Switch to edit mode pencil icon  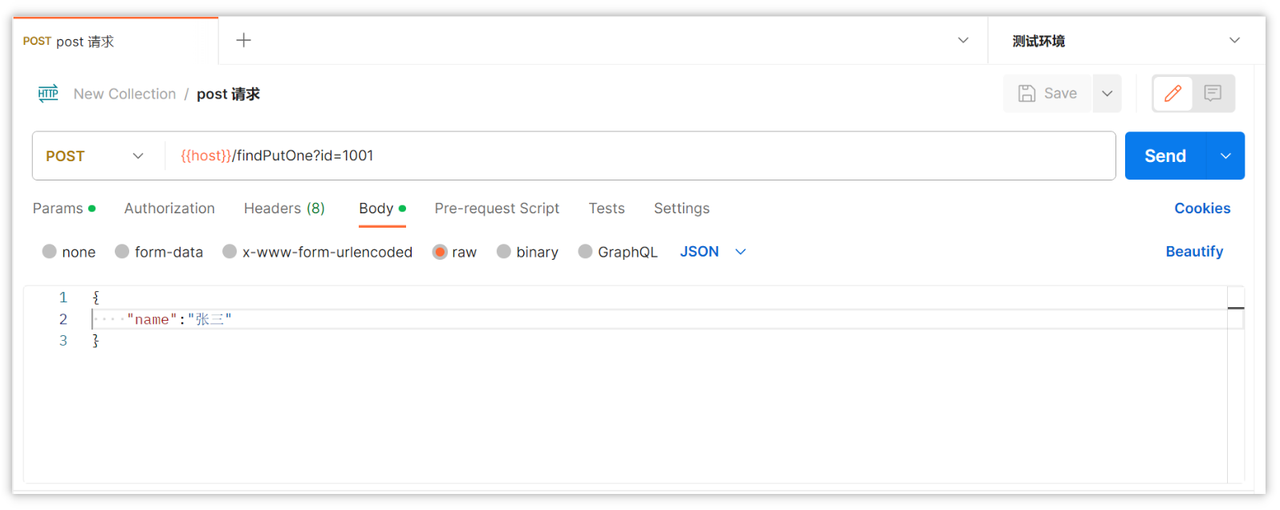(x=1174, y=93)
